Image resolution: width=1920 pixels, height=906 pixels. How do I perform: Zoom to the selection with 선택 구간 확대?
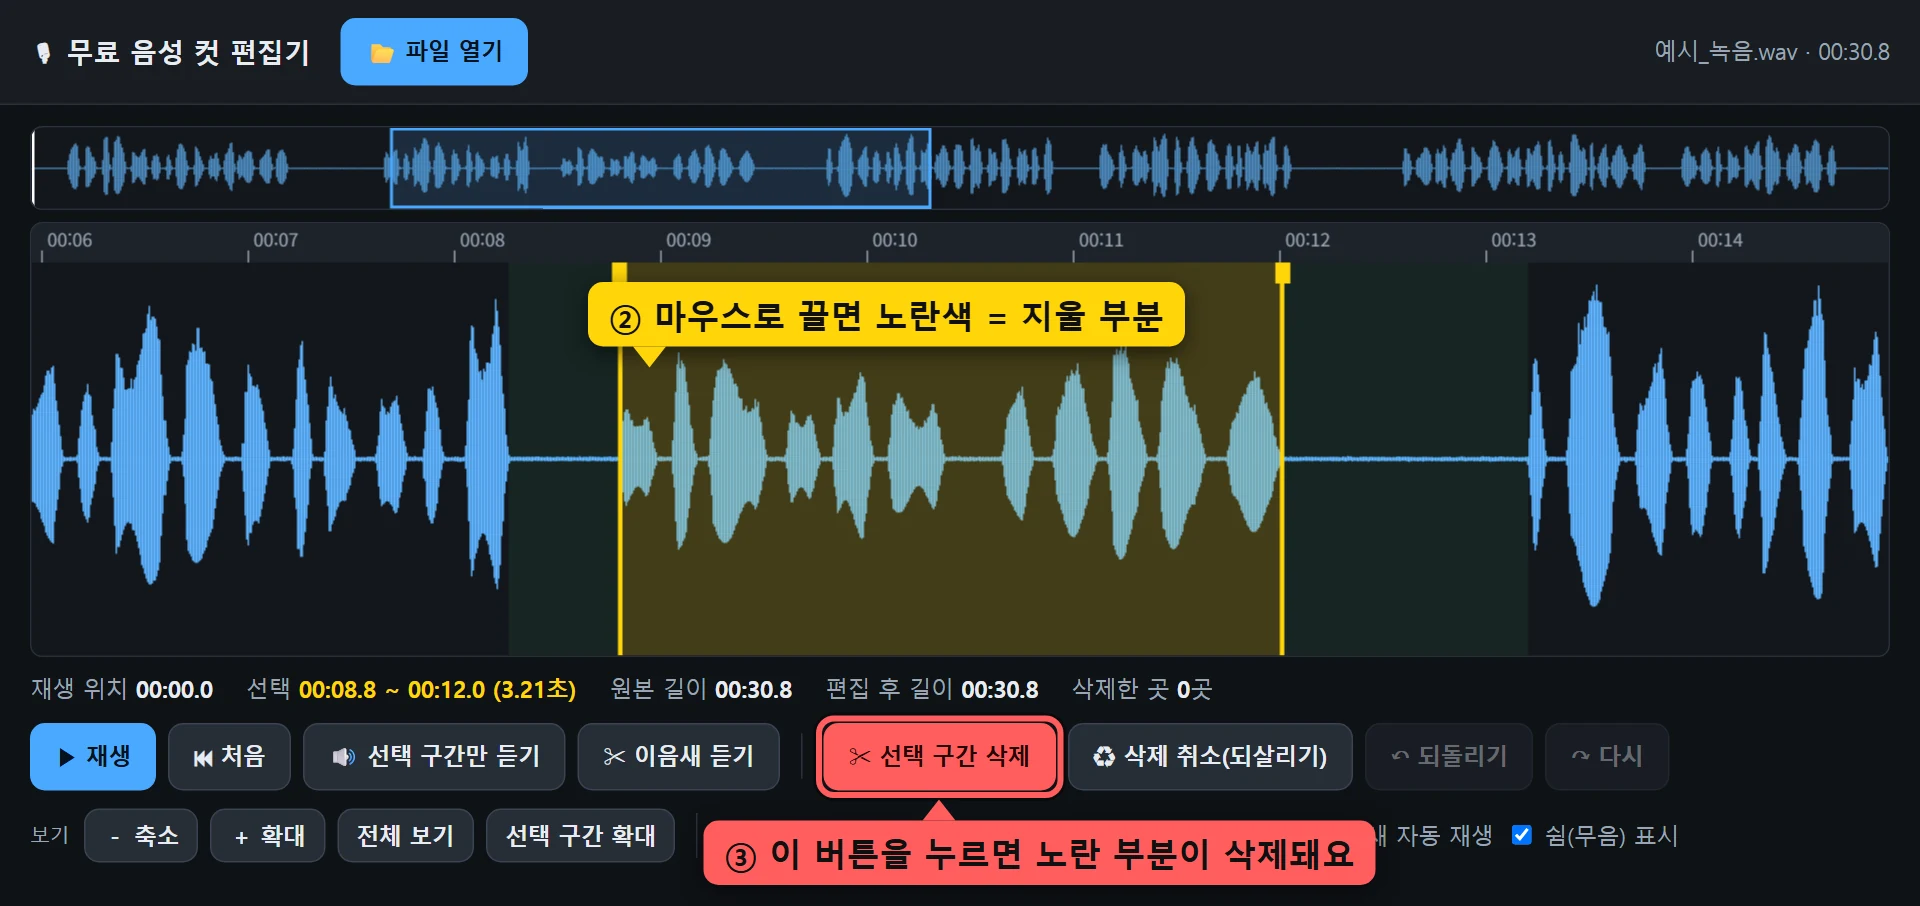[580, 835]
